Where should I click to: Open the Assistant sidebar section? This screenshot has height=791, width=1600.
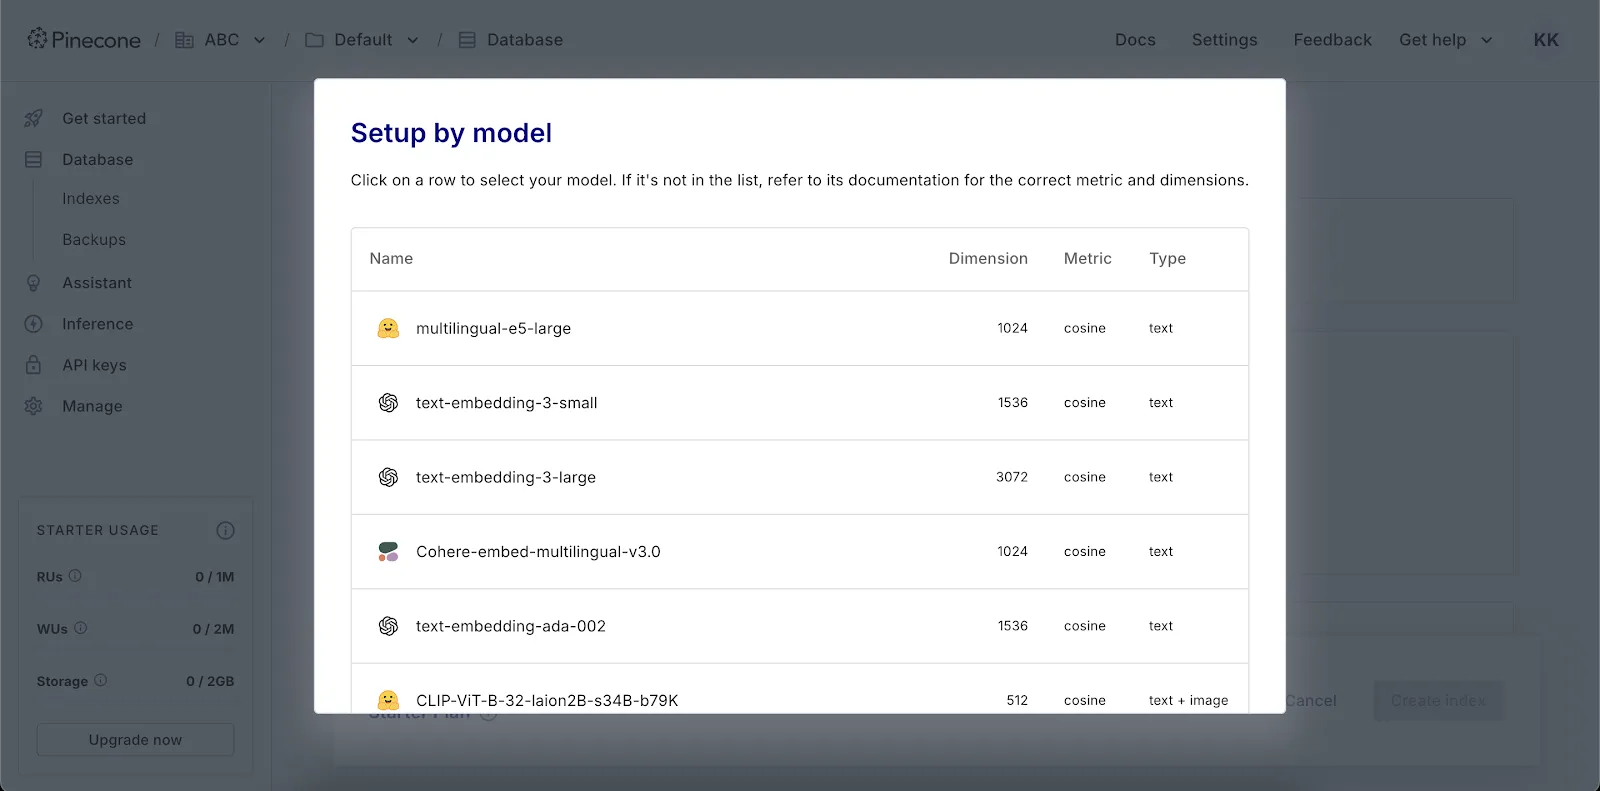(x=97, y=283)
